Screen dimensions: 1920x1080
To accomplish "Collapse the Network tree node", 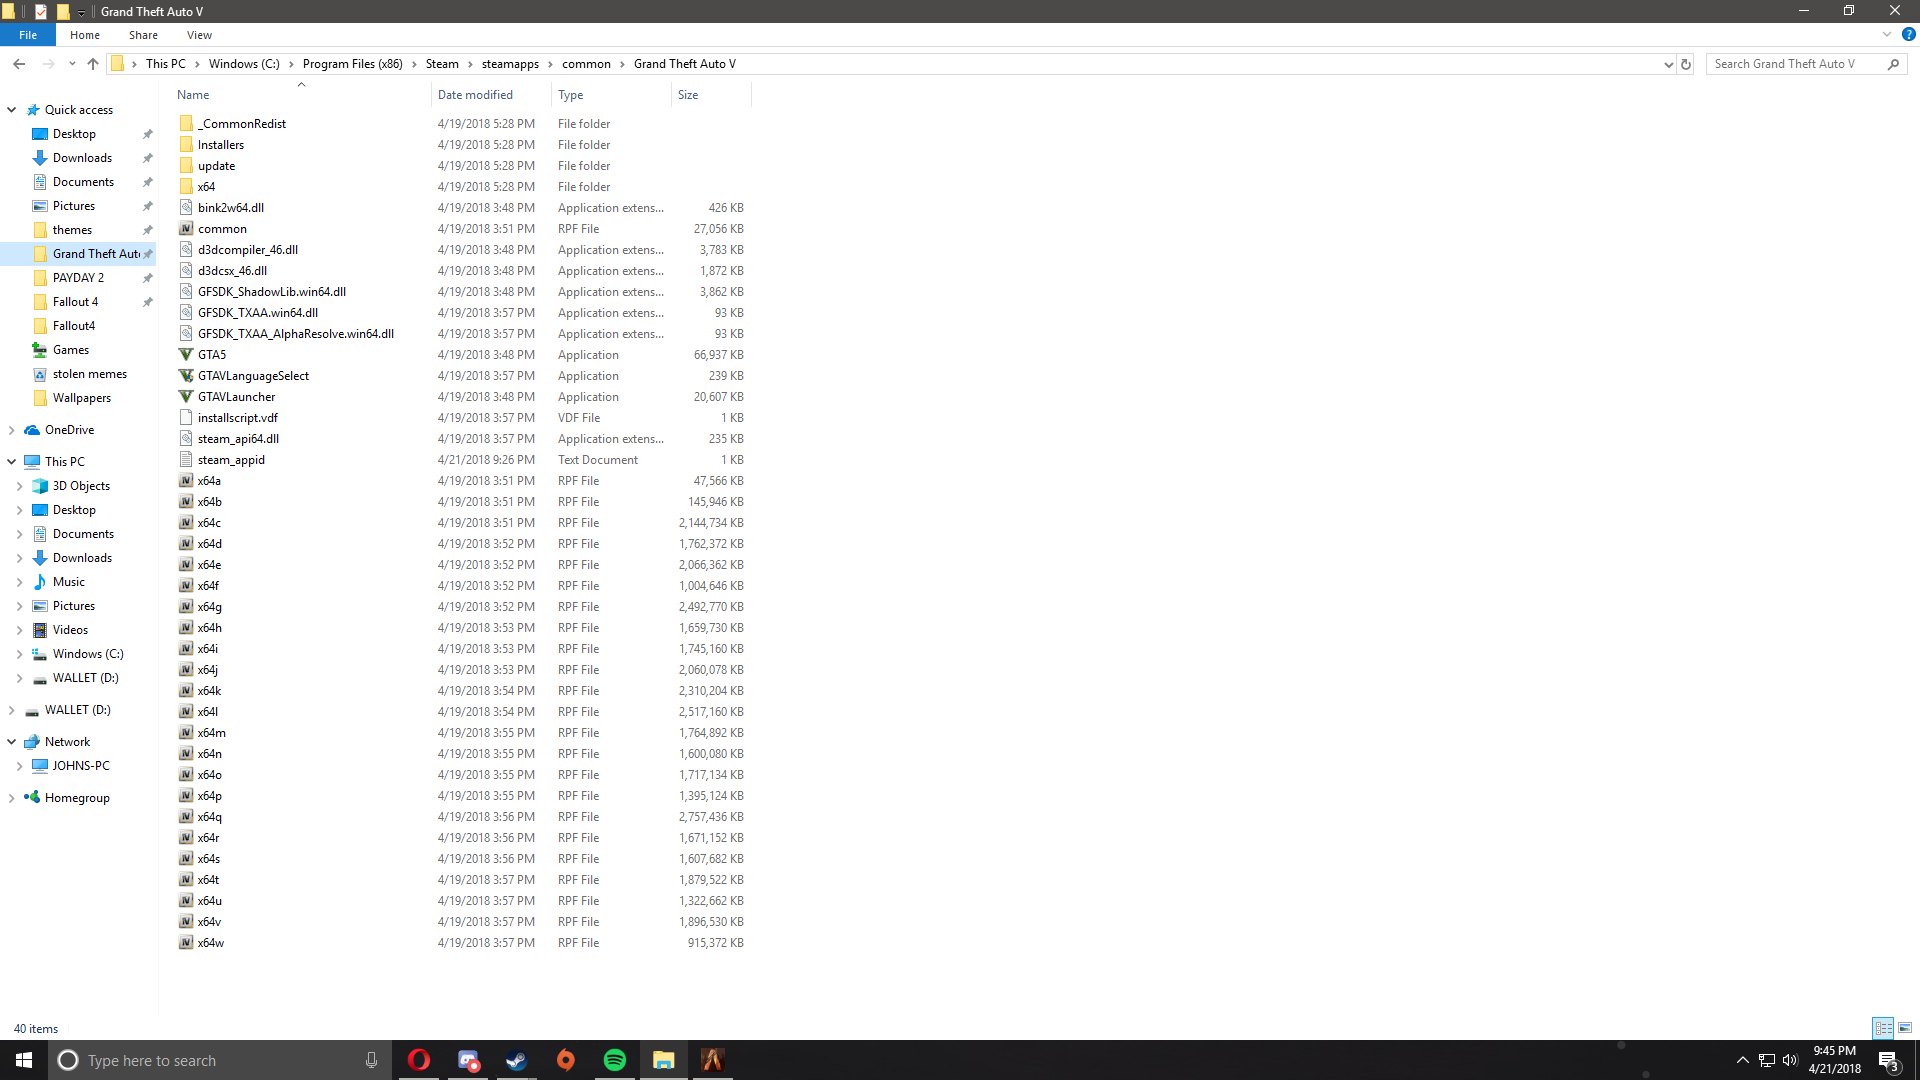I will pos(12,742).
